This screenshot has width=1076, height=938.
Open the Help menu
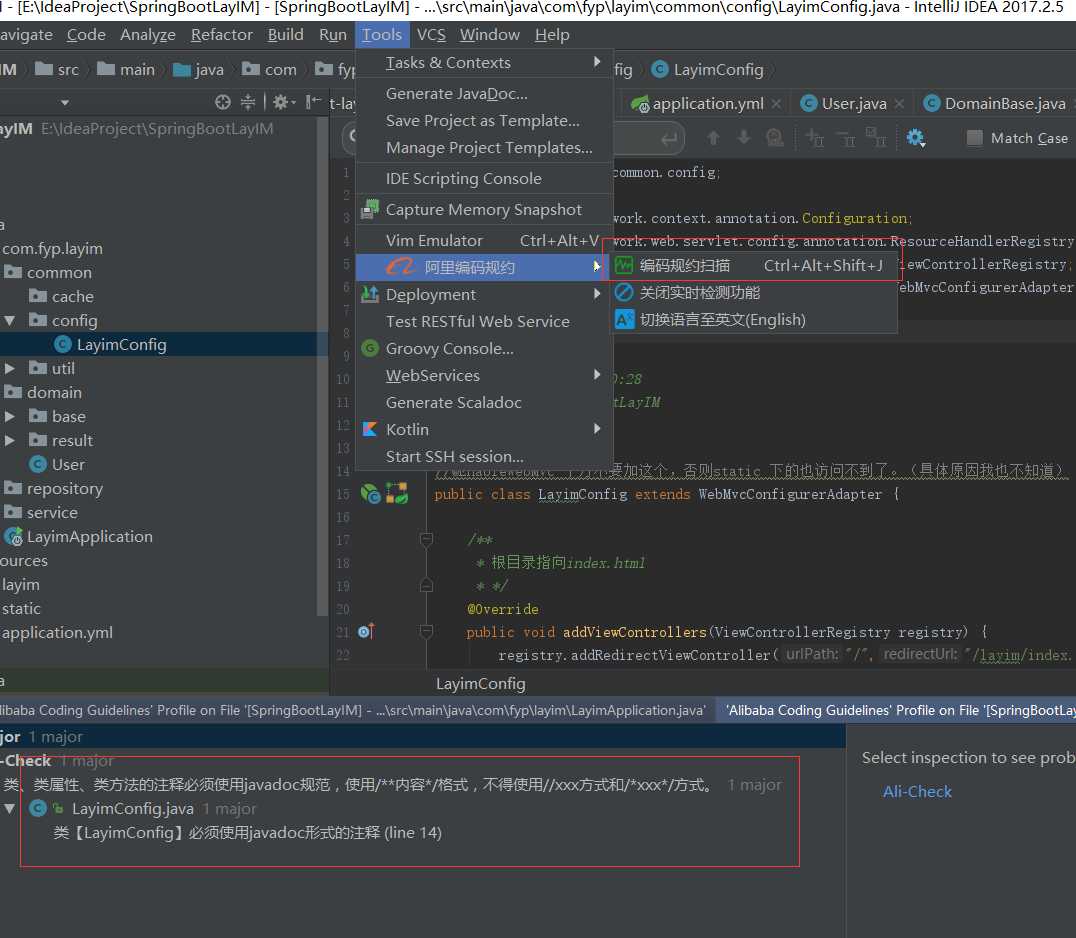coord(552,34)
